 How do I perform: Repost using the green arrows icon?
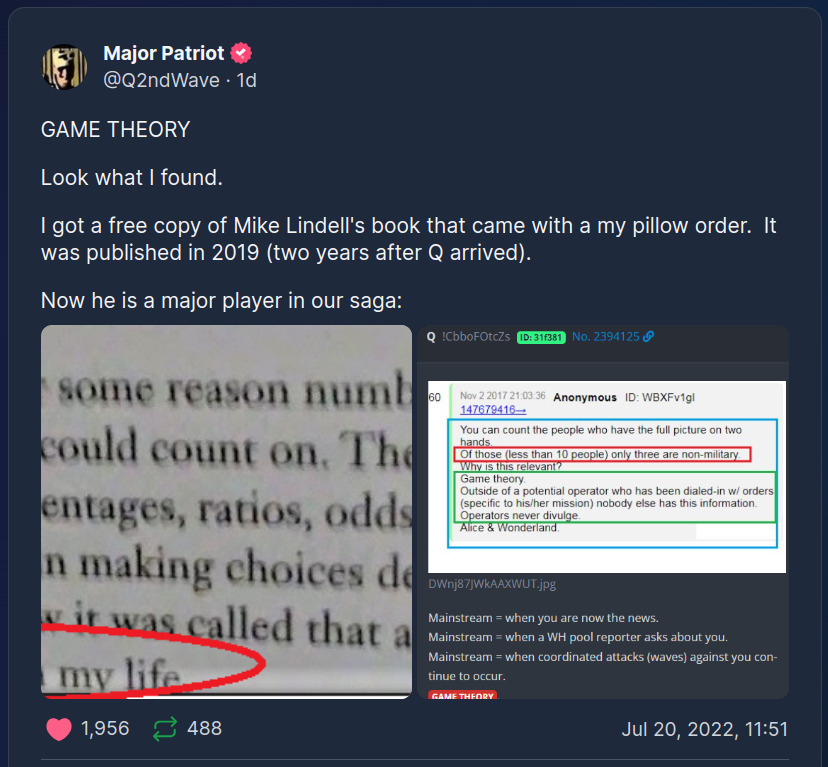point(165,729)
